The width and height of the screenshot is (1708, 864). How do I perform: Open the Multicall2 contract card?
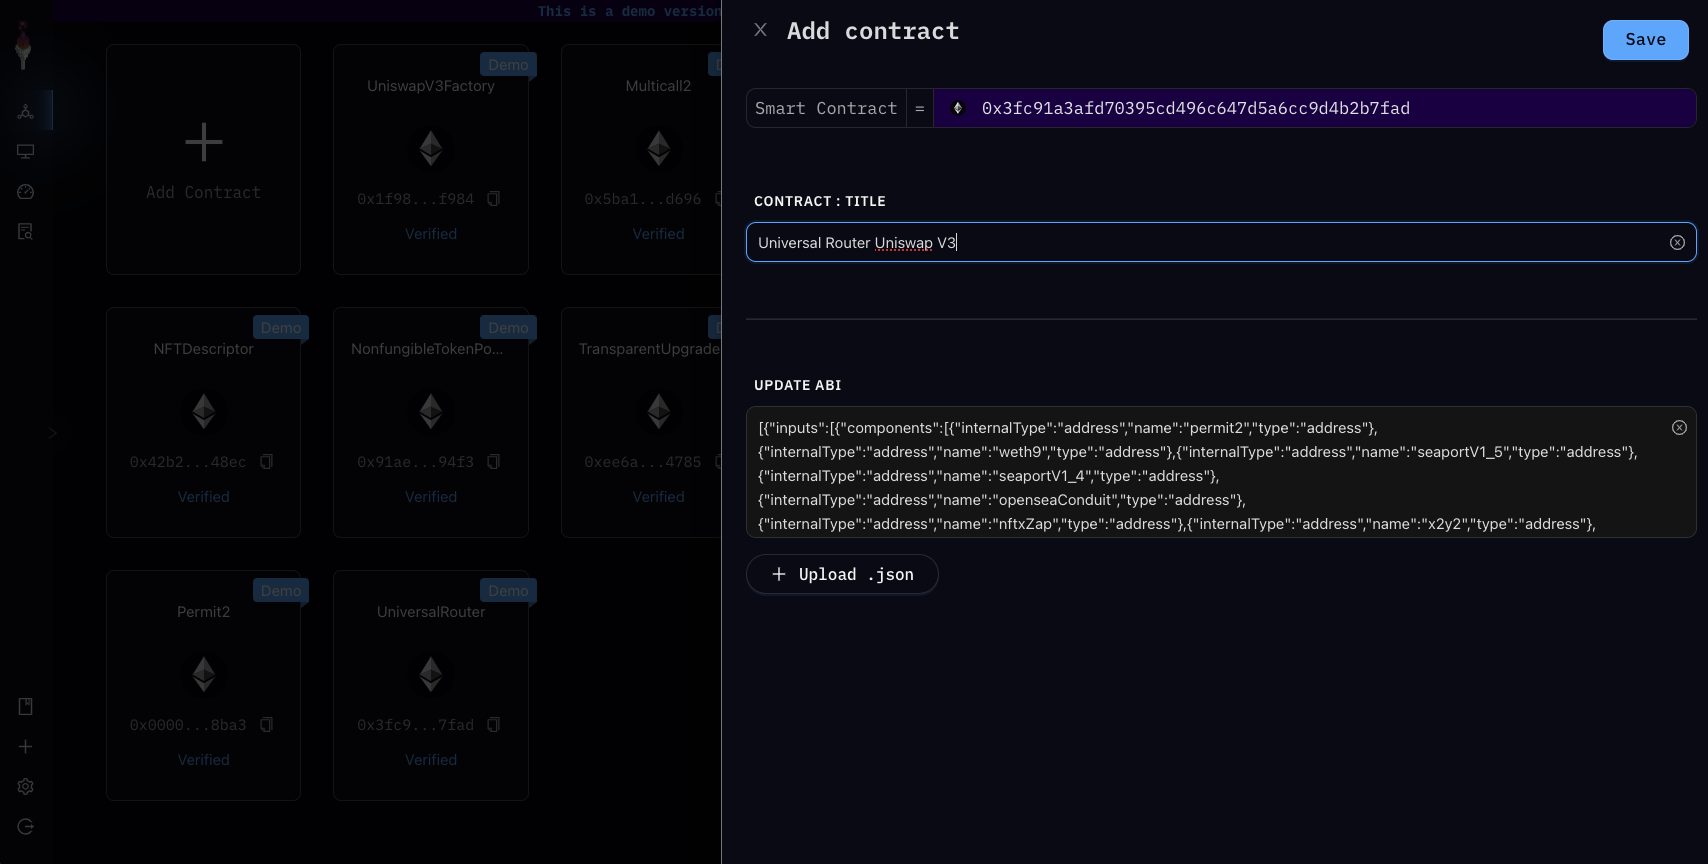641,159
